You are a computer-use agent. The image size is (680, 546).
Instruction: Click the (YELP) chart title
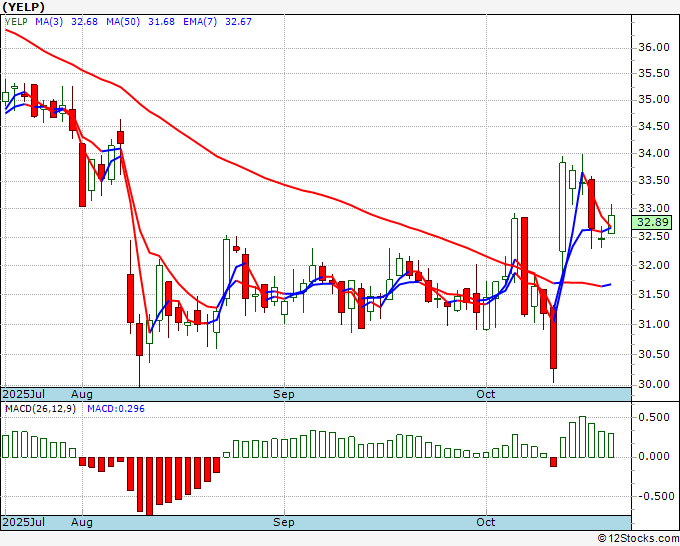pos(23,7)
